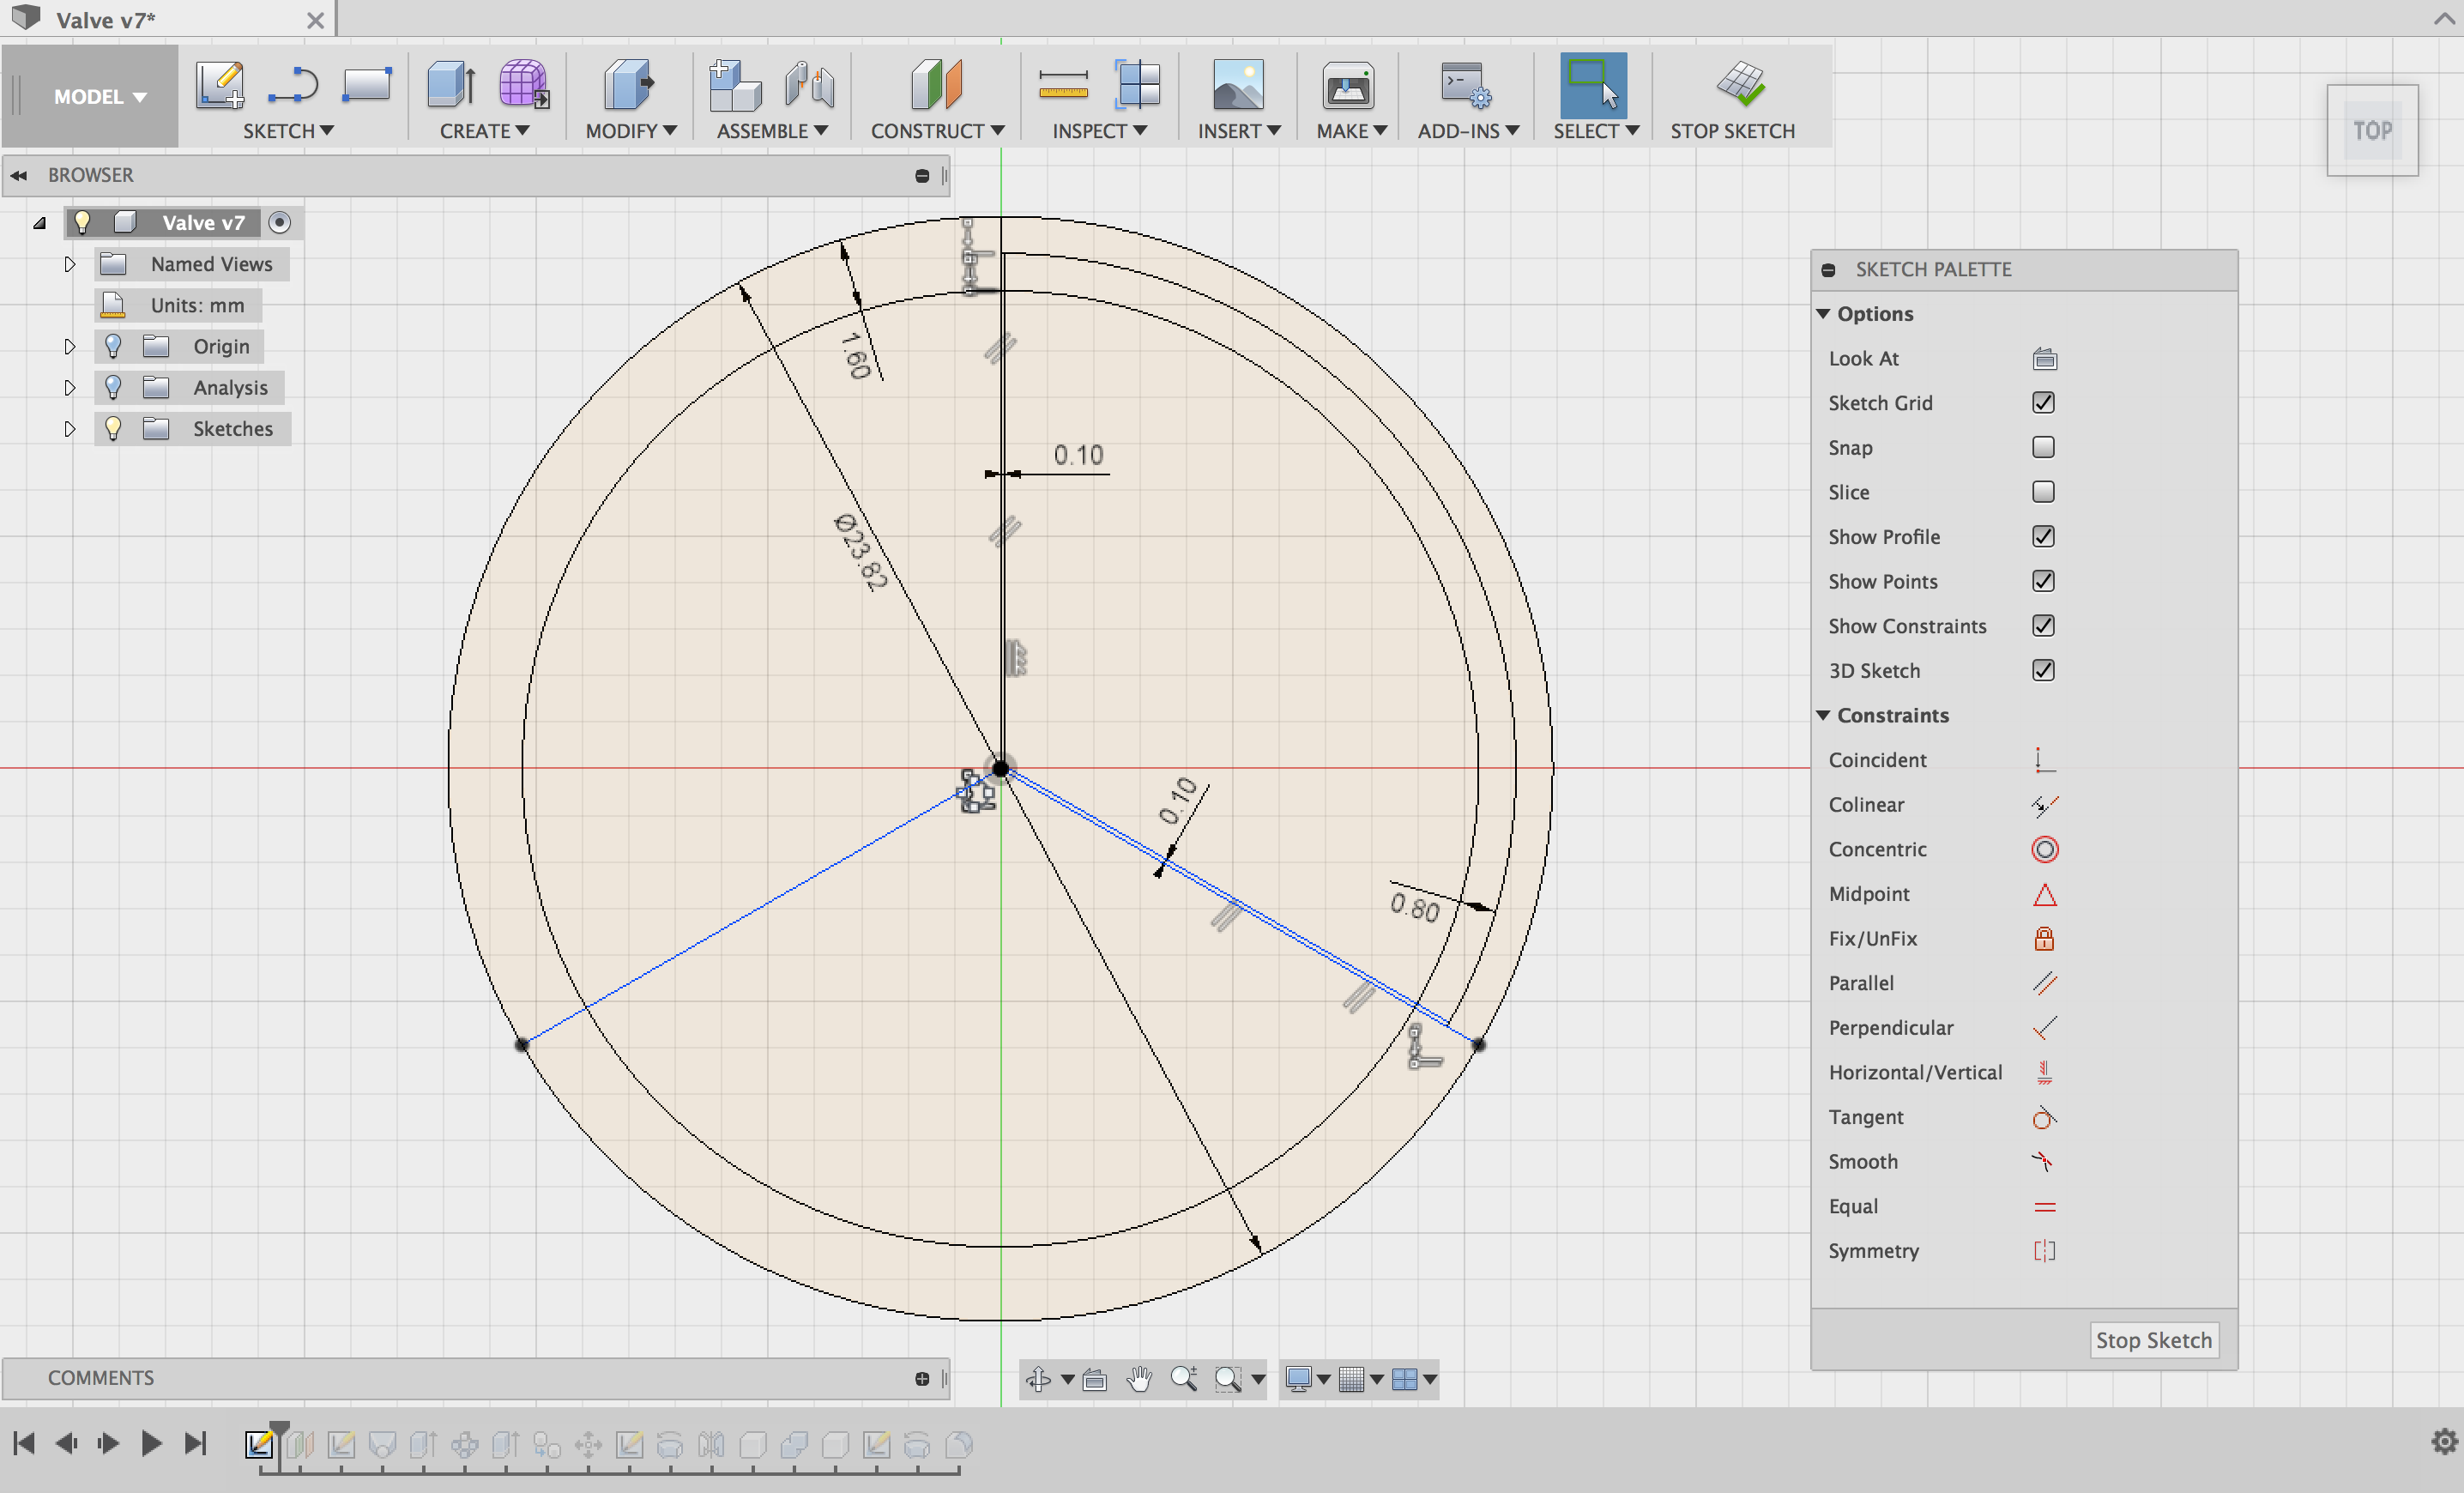Apply the Colinear constraint icon
Screen dimensions: 2464x1493
click(x=2044, y=805)
